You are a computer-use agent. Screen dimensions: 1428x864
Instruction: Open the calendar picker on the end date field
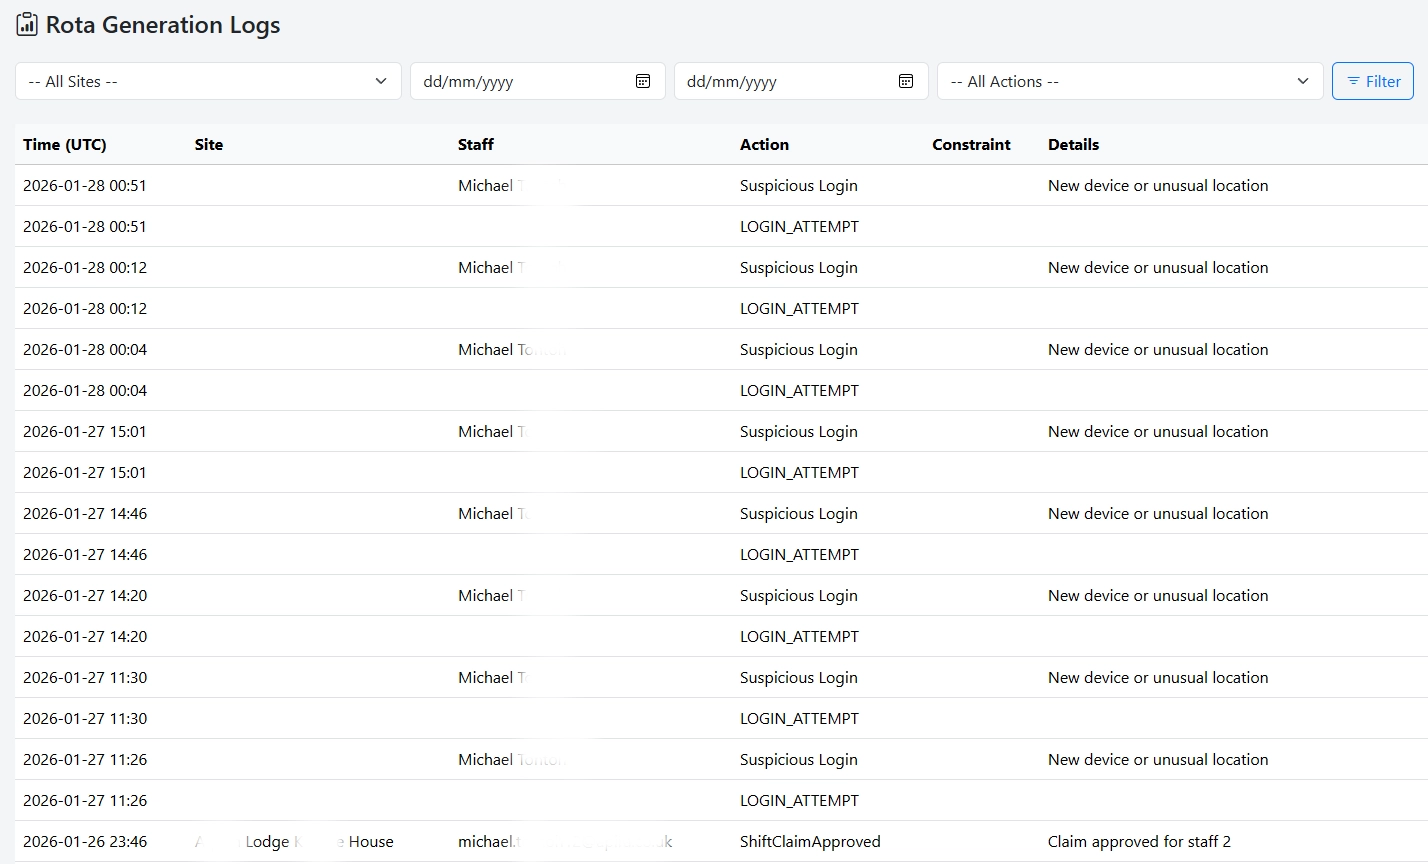pos(906,80)
